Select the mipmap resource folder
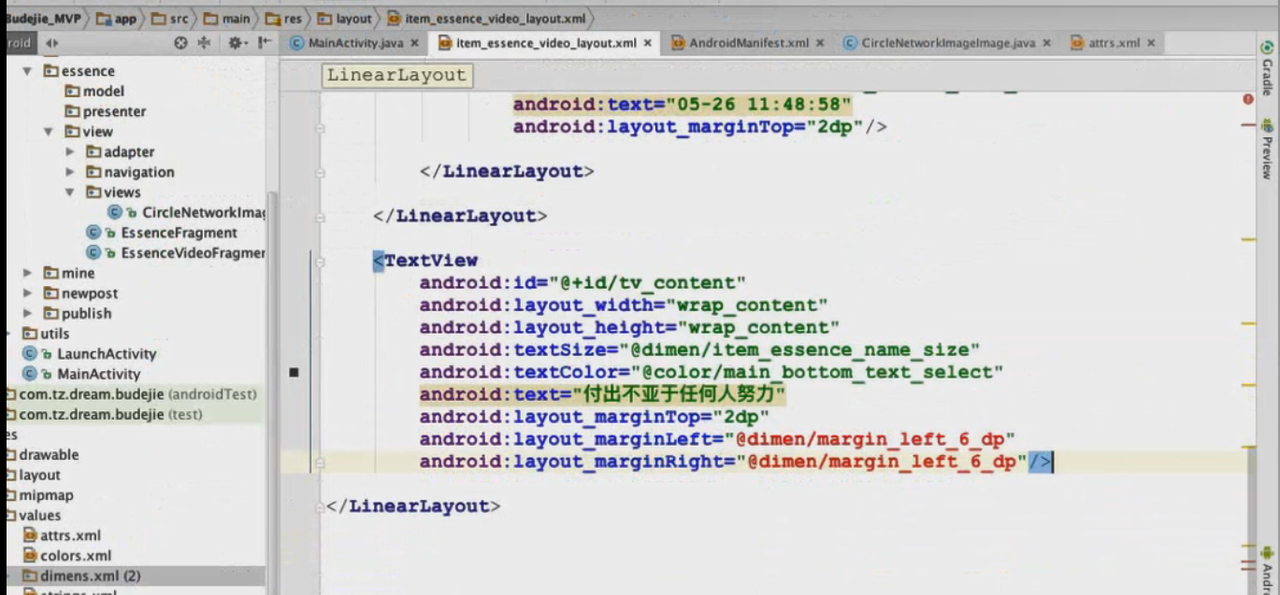 46,495
